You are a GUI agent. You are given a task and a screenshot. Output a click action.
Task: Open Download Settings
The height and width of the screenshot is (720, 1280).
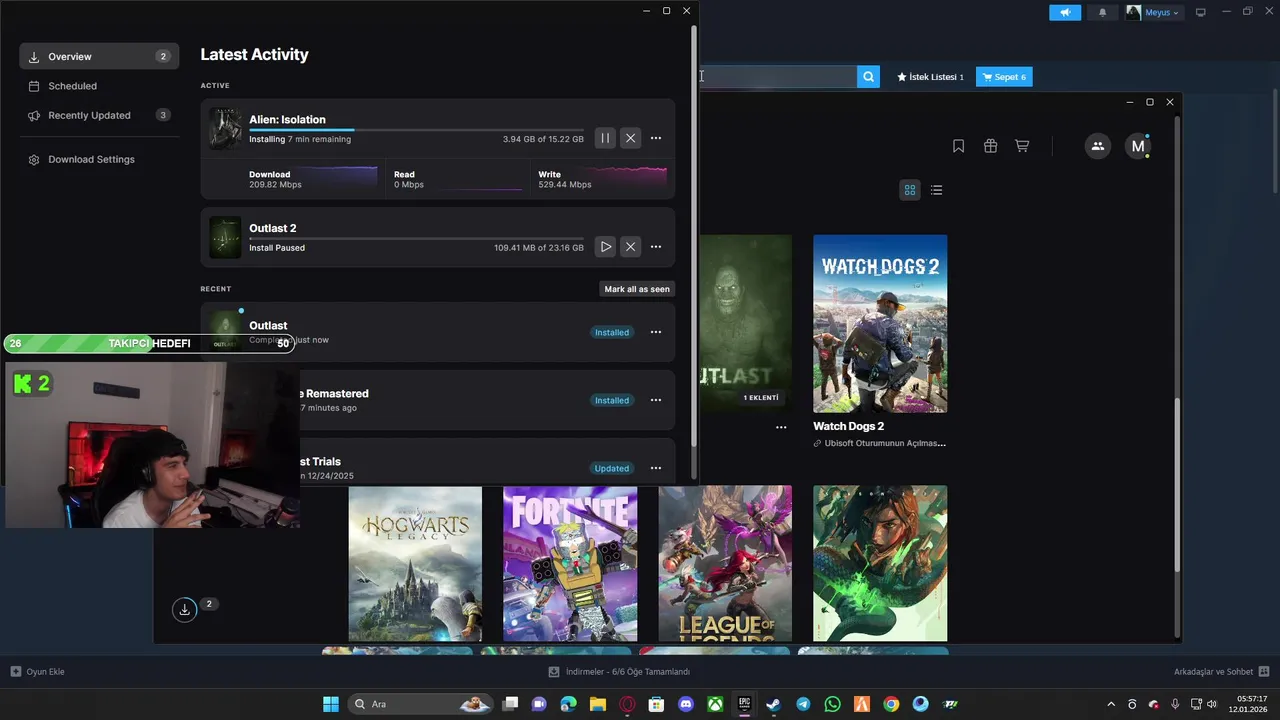click(99, 159)
